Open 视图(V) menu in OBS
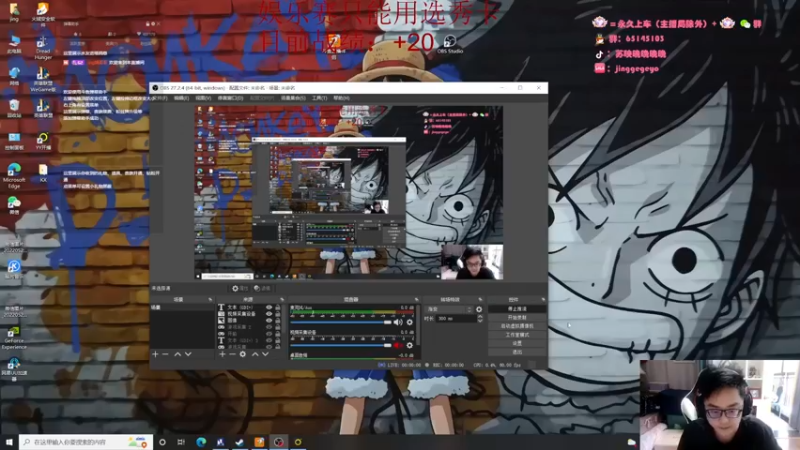 coord(203,98)
